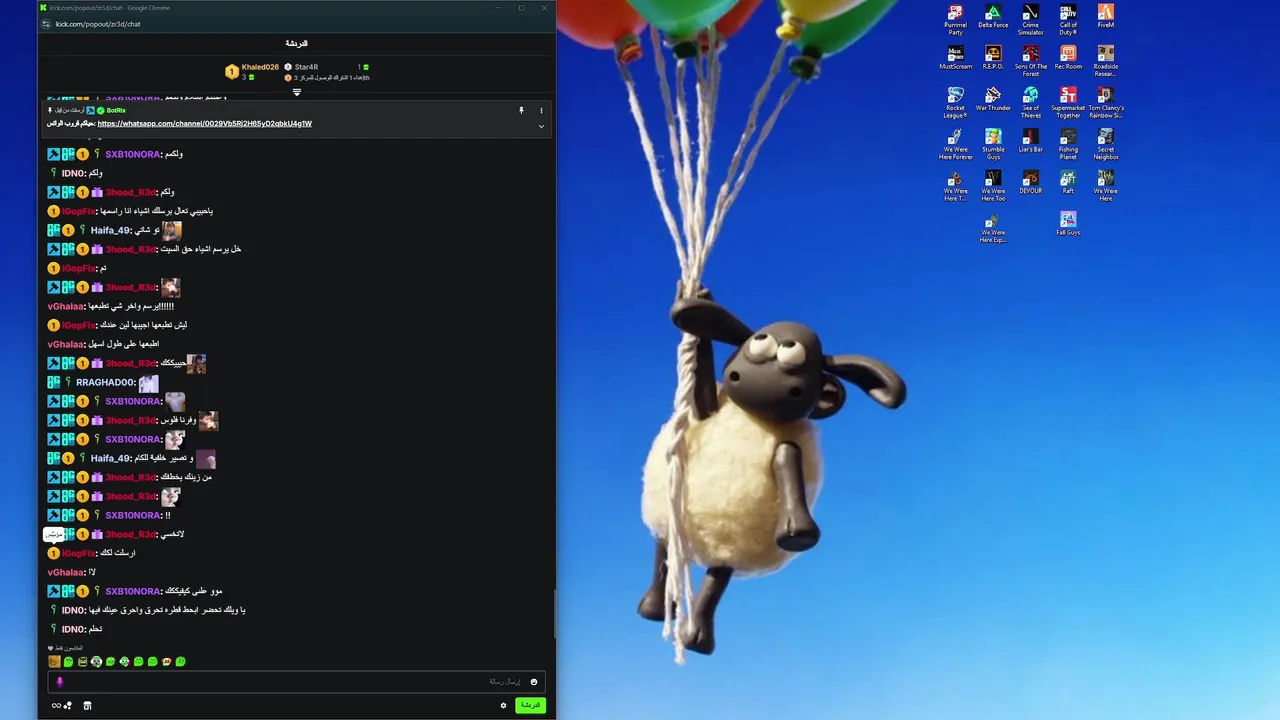Select We Were Here Expeditions desktop icon
The image size is (1280, 720).
pyautogui.click(x=993, y=228)
